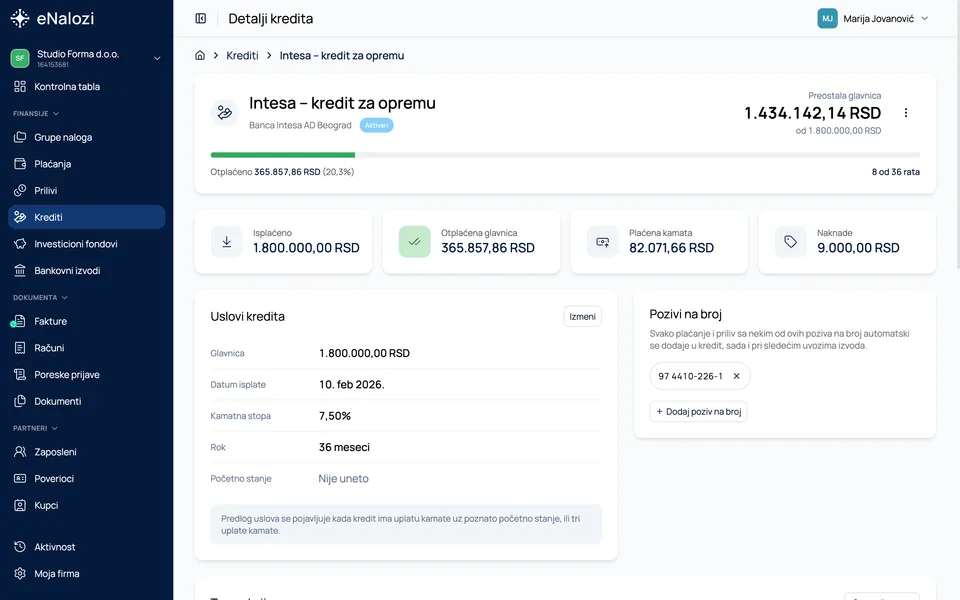The height and width of the screenshot is (600, 960).
Task: Open Grupe naloga in sidebar
Action: coord(86,137)
